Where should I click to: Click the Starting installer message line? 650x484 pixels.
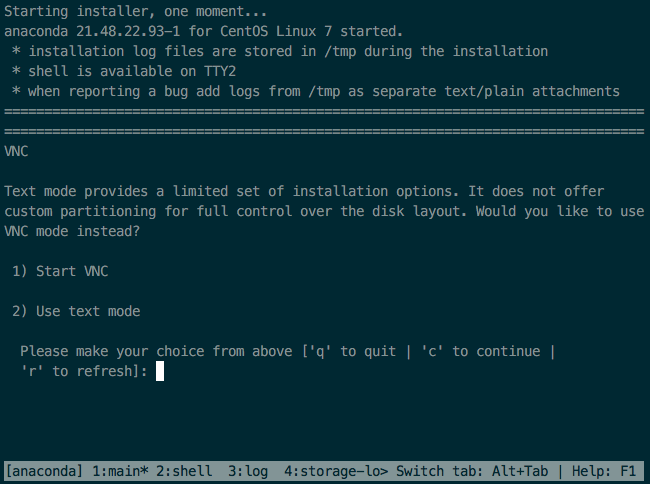click(x=136, y=11)
